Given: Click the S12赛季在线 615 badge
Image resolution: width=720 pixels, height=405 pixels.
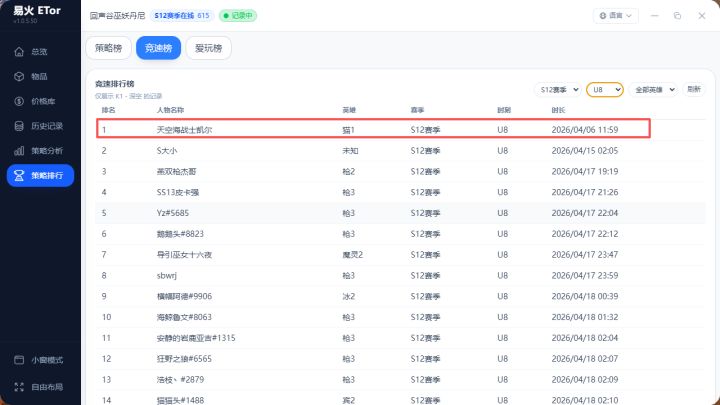Looking at the screenshot, I should point(182,16).
